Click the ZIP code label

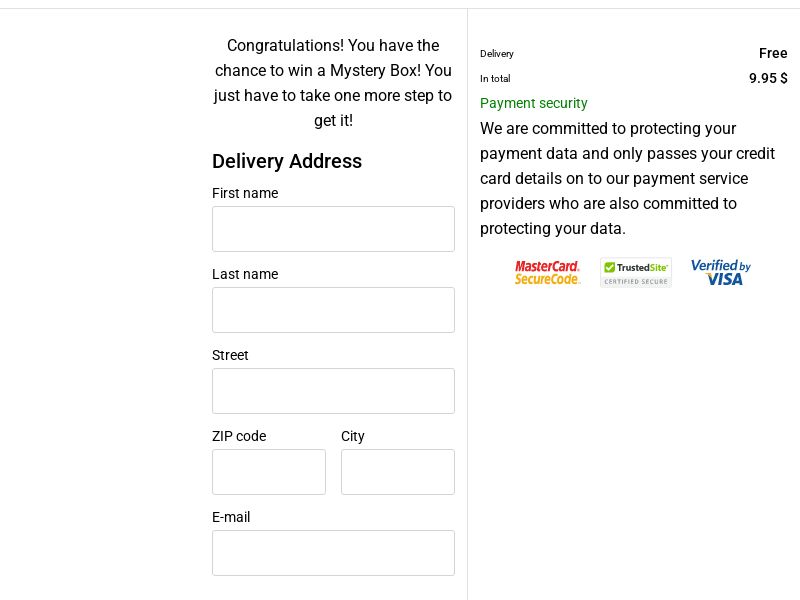pos(239,436)
